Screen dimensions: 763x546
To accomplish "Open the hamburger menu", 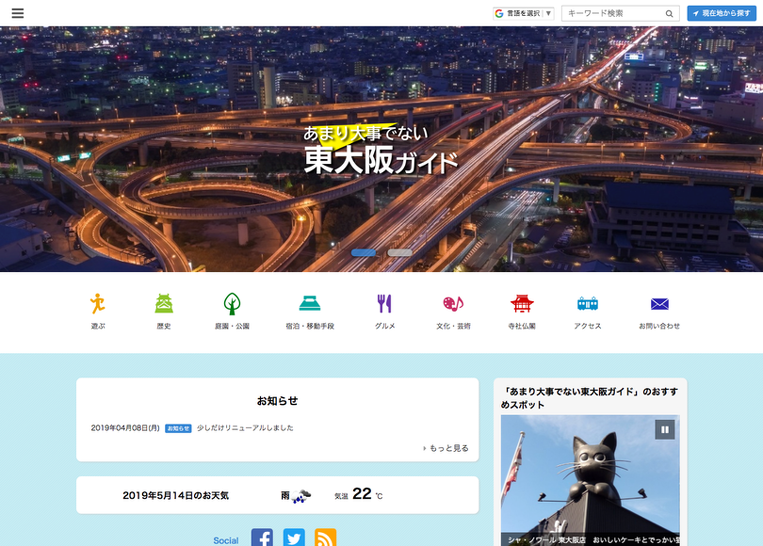I will pyautogui.click(x=17, y=13).
